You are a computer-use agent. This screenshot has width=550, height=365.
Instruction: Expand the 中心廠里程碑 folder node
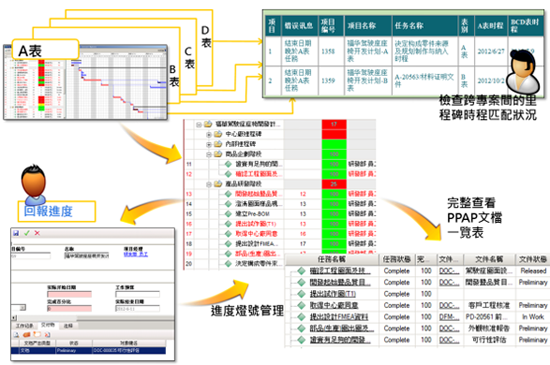pyautogui.click(x=209, y=134)
